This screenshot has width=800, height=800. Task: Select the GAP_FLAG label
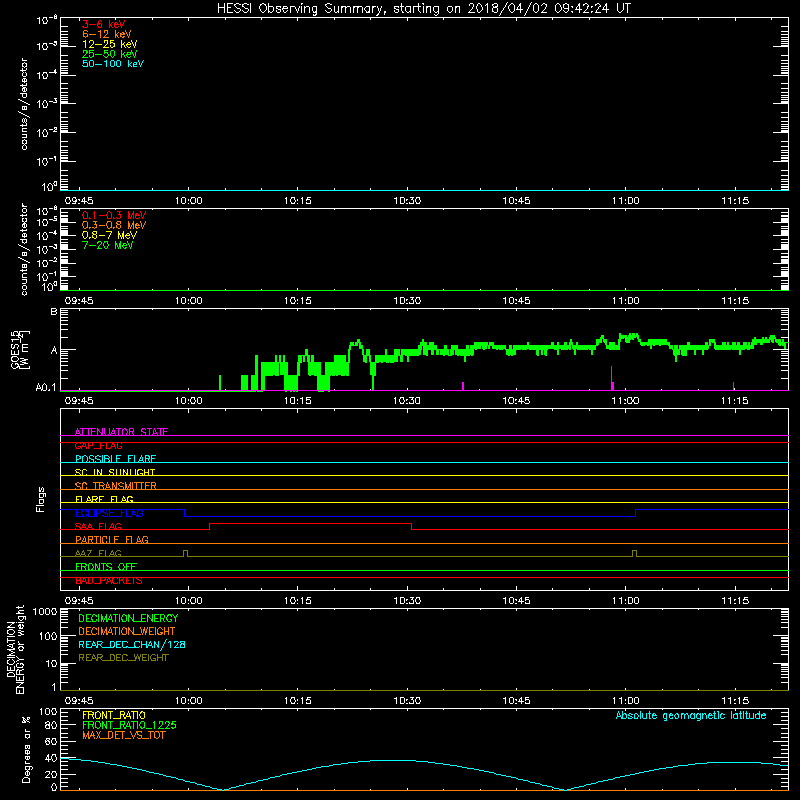pyautogui.click(x=98, y=445)
